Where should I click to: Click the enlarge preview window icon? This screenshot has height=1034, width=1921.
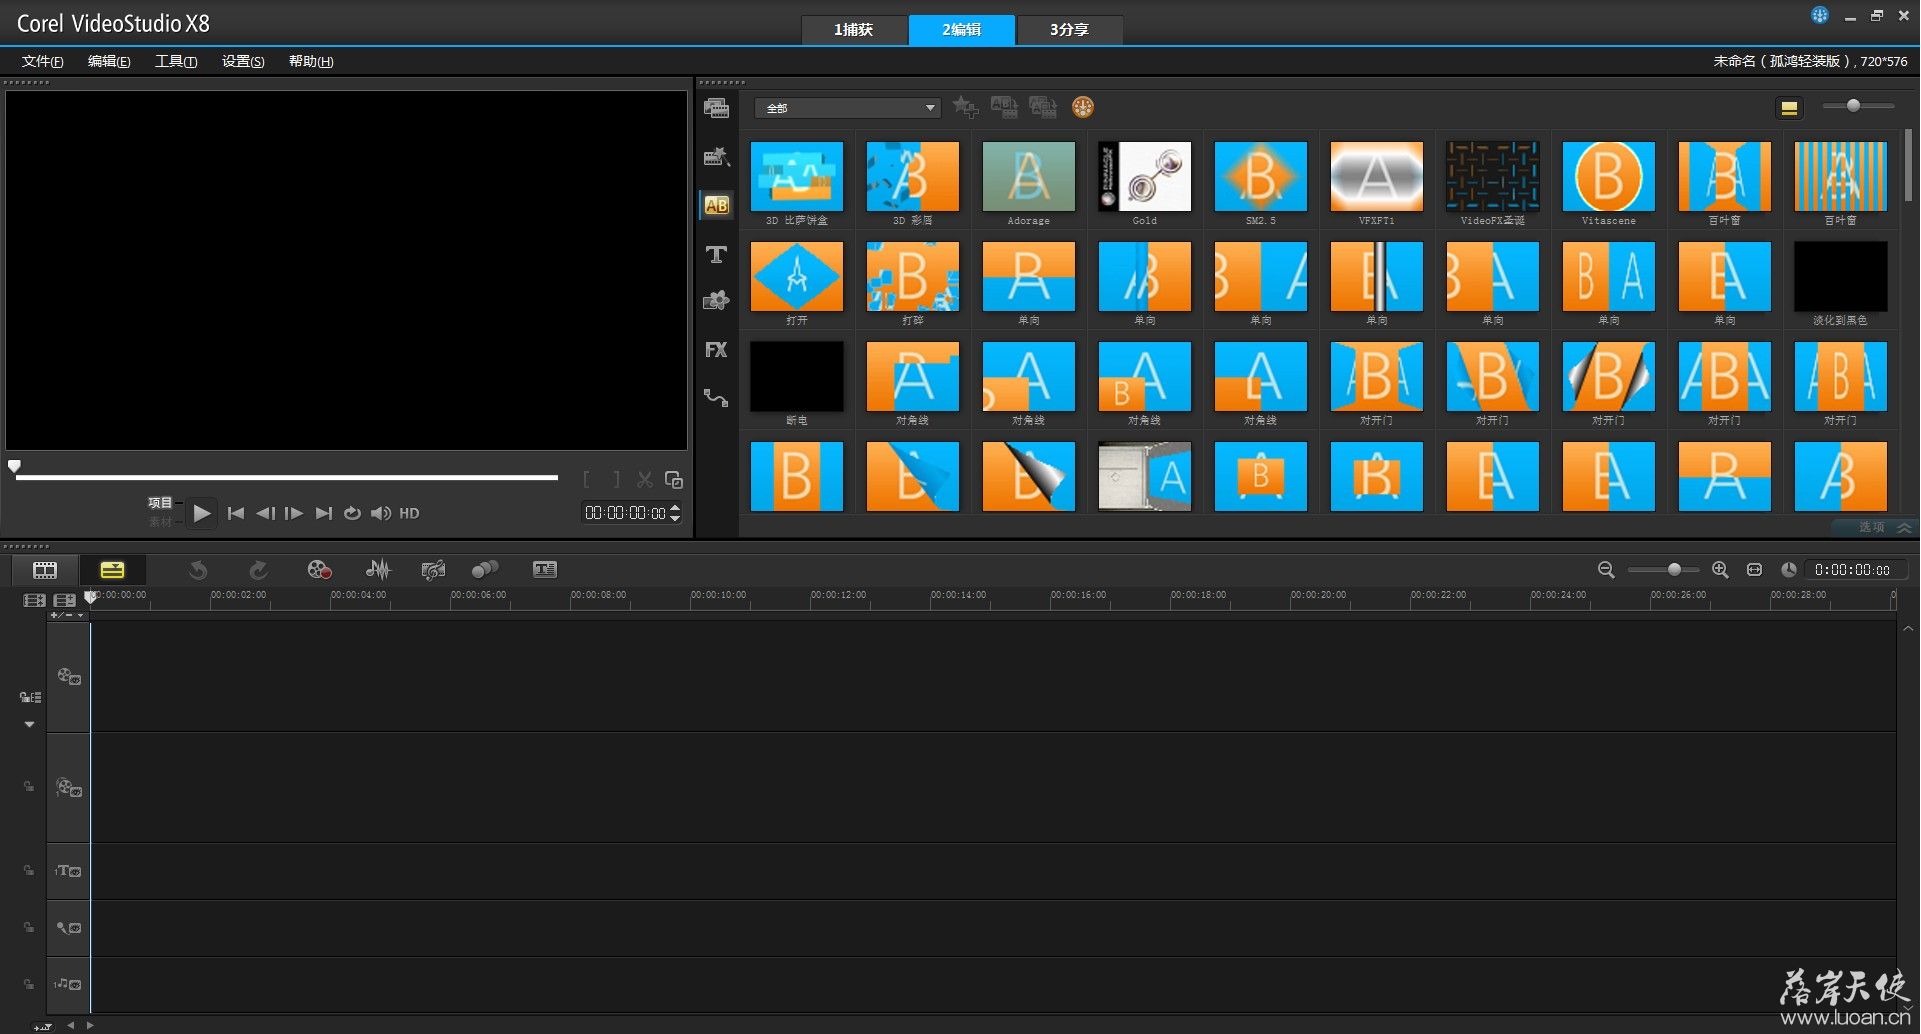(x=674, y=480)
